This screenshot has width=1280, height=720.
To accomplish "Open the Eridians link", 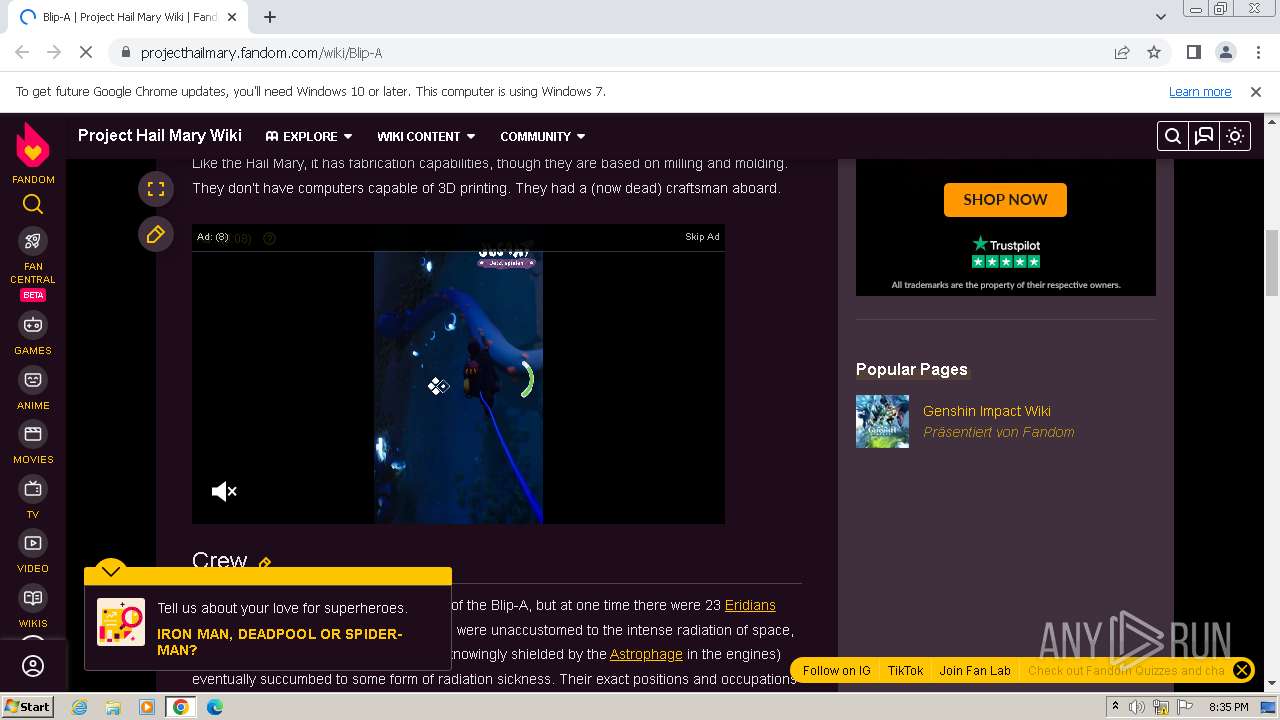I will [x=750, y=605].
